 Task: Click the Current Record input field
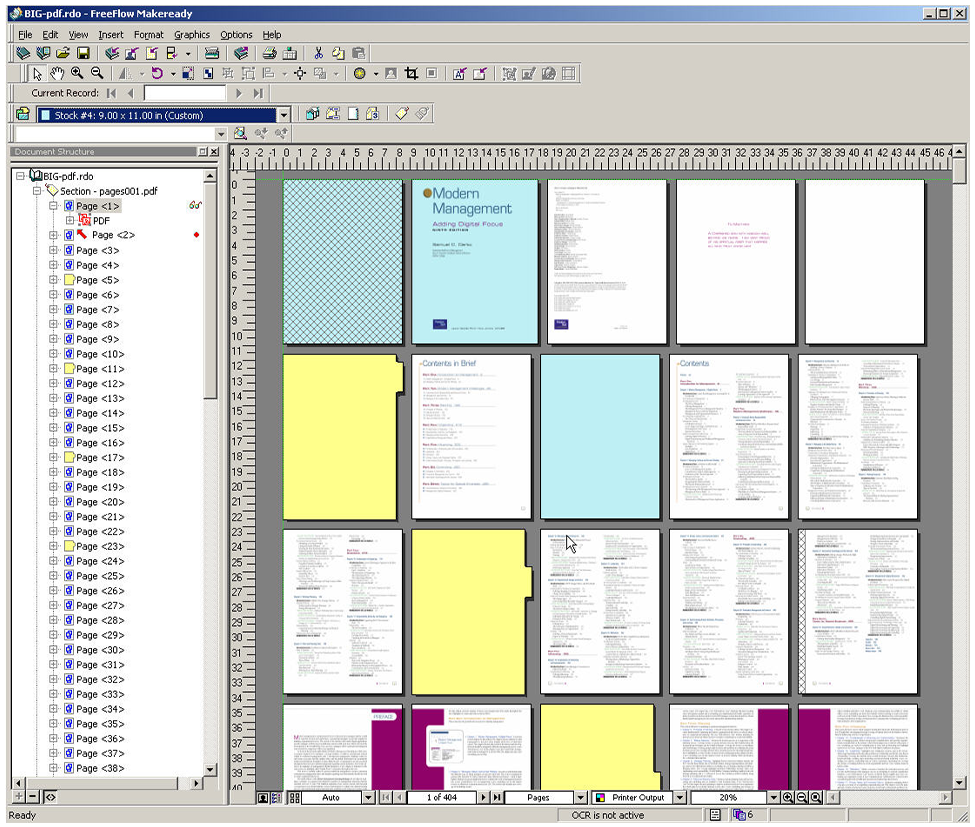coord(185,93)
